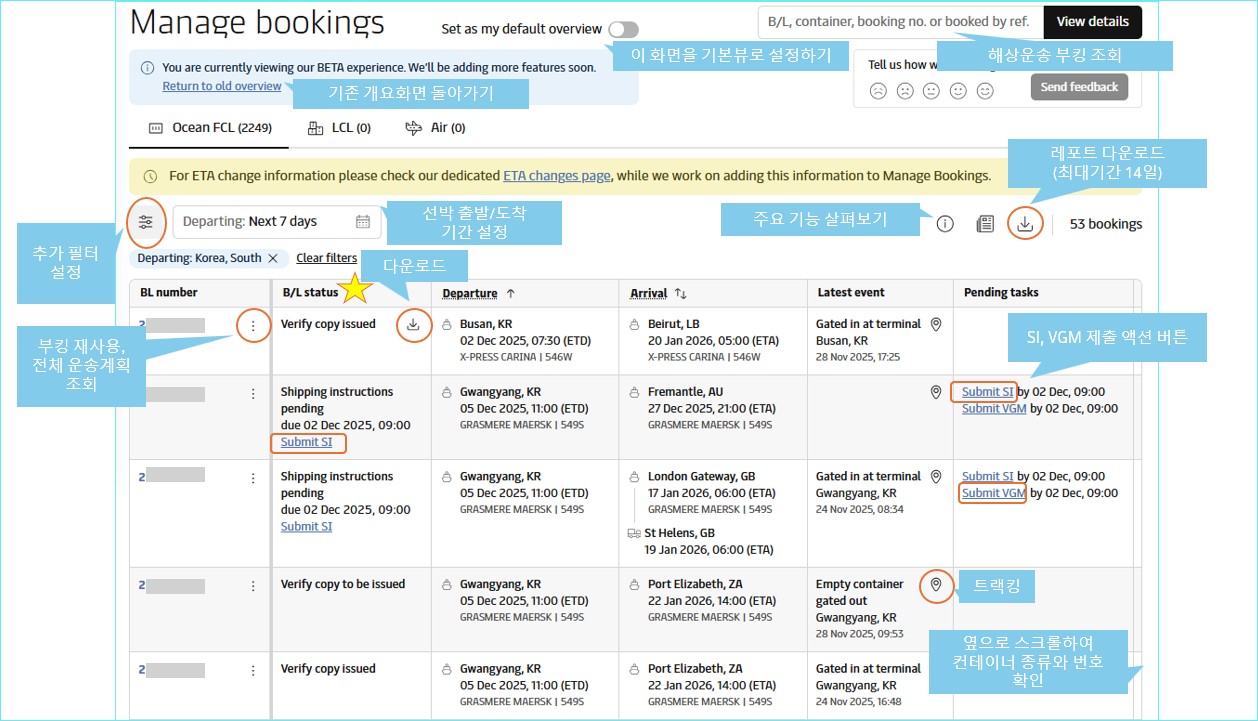Remove the 'Departing: Korea, South' filter chip
Viewport: 1258px width, 721px height.
coord(272,258)
